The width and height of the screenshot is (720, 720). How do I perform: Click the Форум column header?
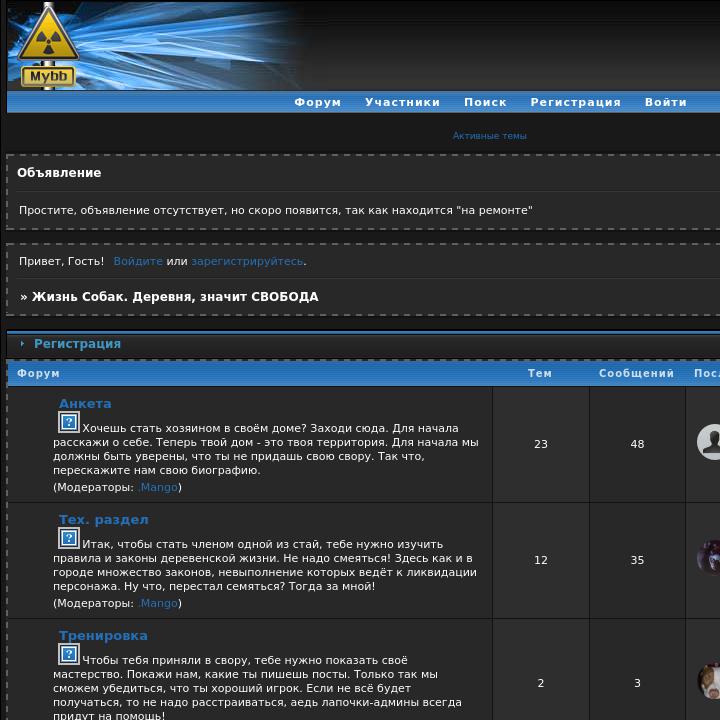tap(38, 373)
